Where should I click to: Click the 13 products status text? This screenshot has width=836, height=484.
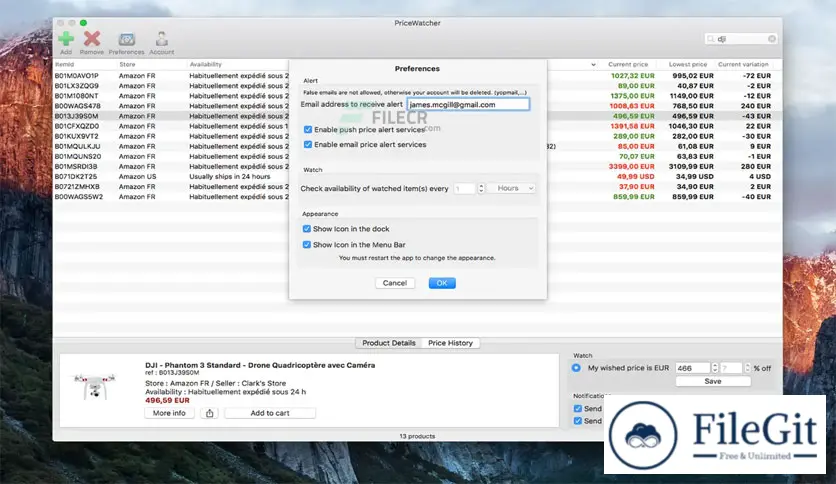point(417,436)
